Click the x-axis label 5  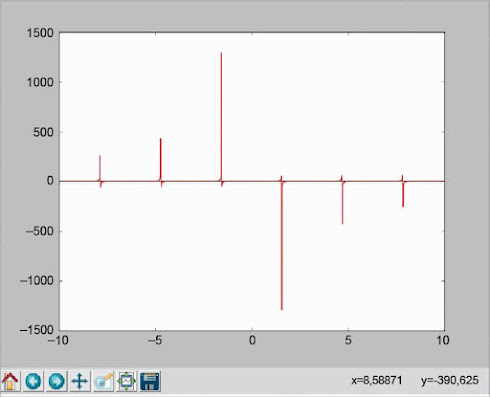(x=348, y=340)
